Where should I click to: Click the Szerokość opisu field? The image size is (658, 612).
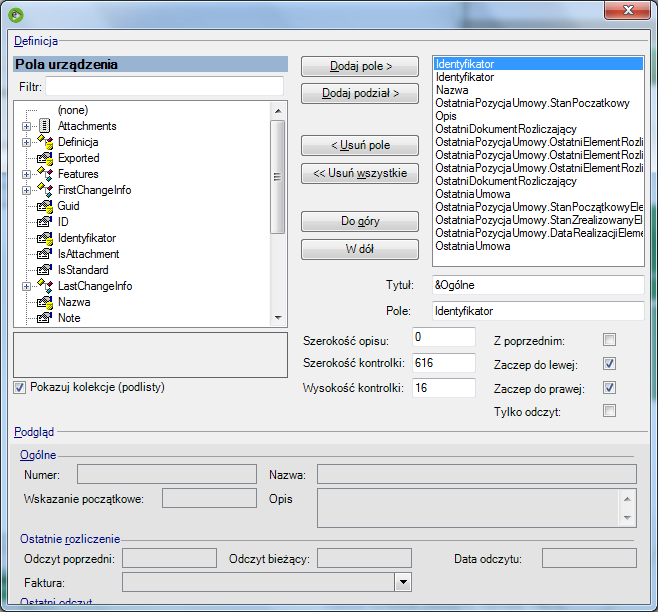coord(444,337)
